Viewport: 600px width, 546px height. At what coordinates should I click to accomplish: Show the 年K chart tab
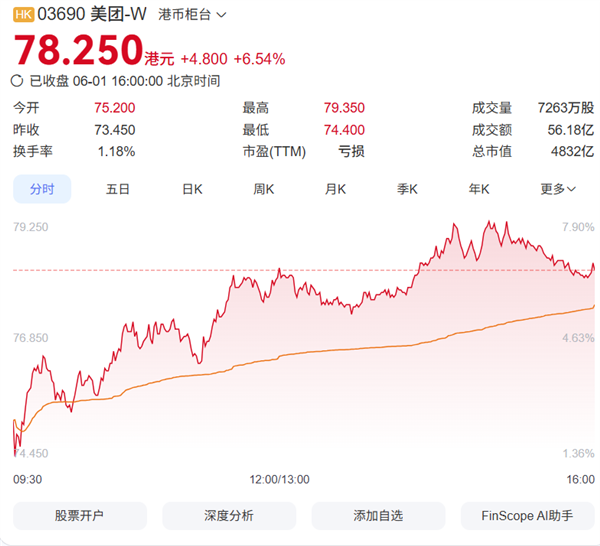(479, 189)
